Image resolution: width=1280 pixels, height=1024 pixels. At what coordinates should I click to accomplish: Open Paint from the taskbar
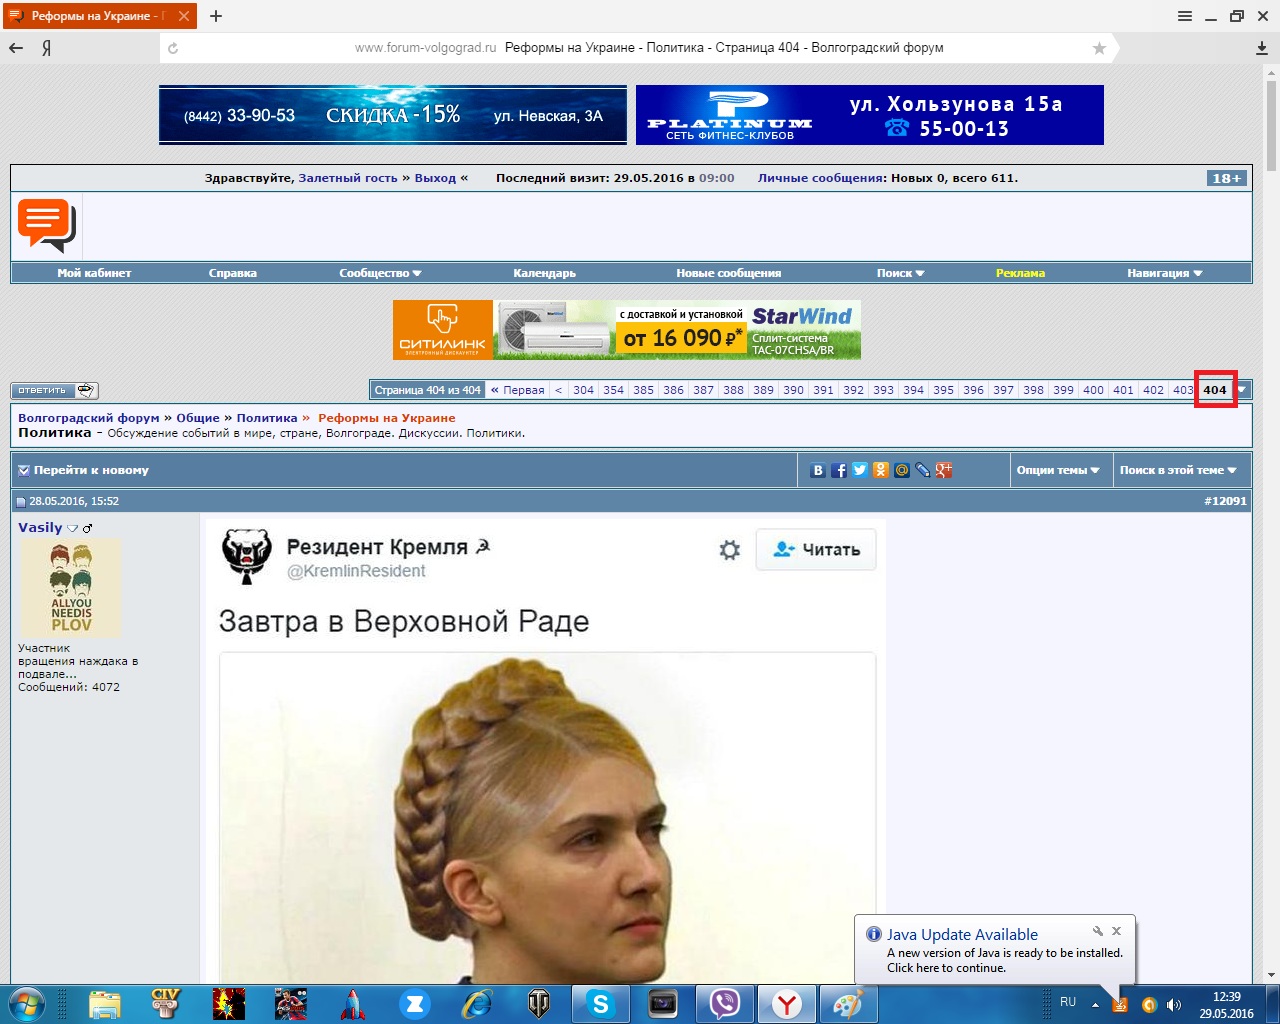[x=849, y=1004]
